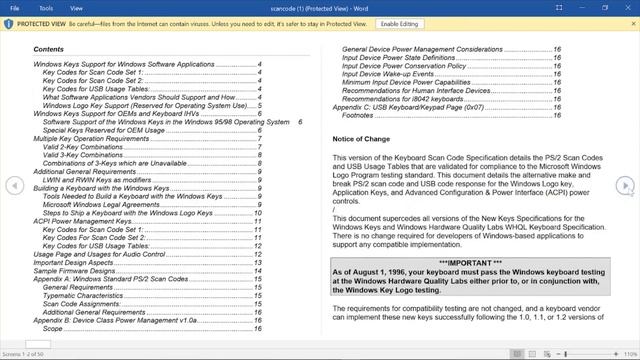
Task: Click the 'Scope' contents entry
Action: coord(152,329)
